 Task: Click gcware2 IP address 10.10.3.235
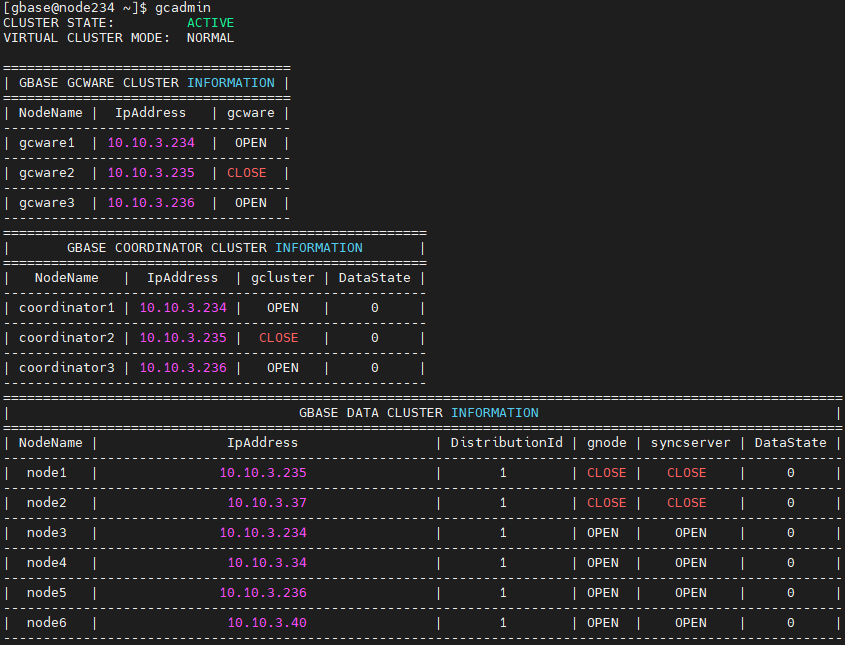151,173
